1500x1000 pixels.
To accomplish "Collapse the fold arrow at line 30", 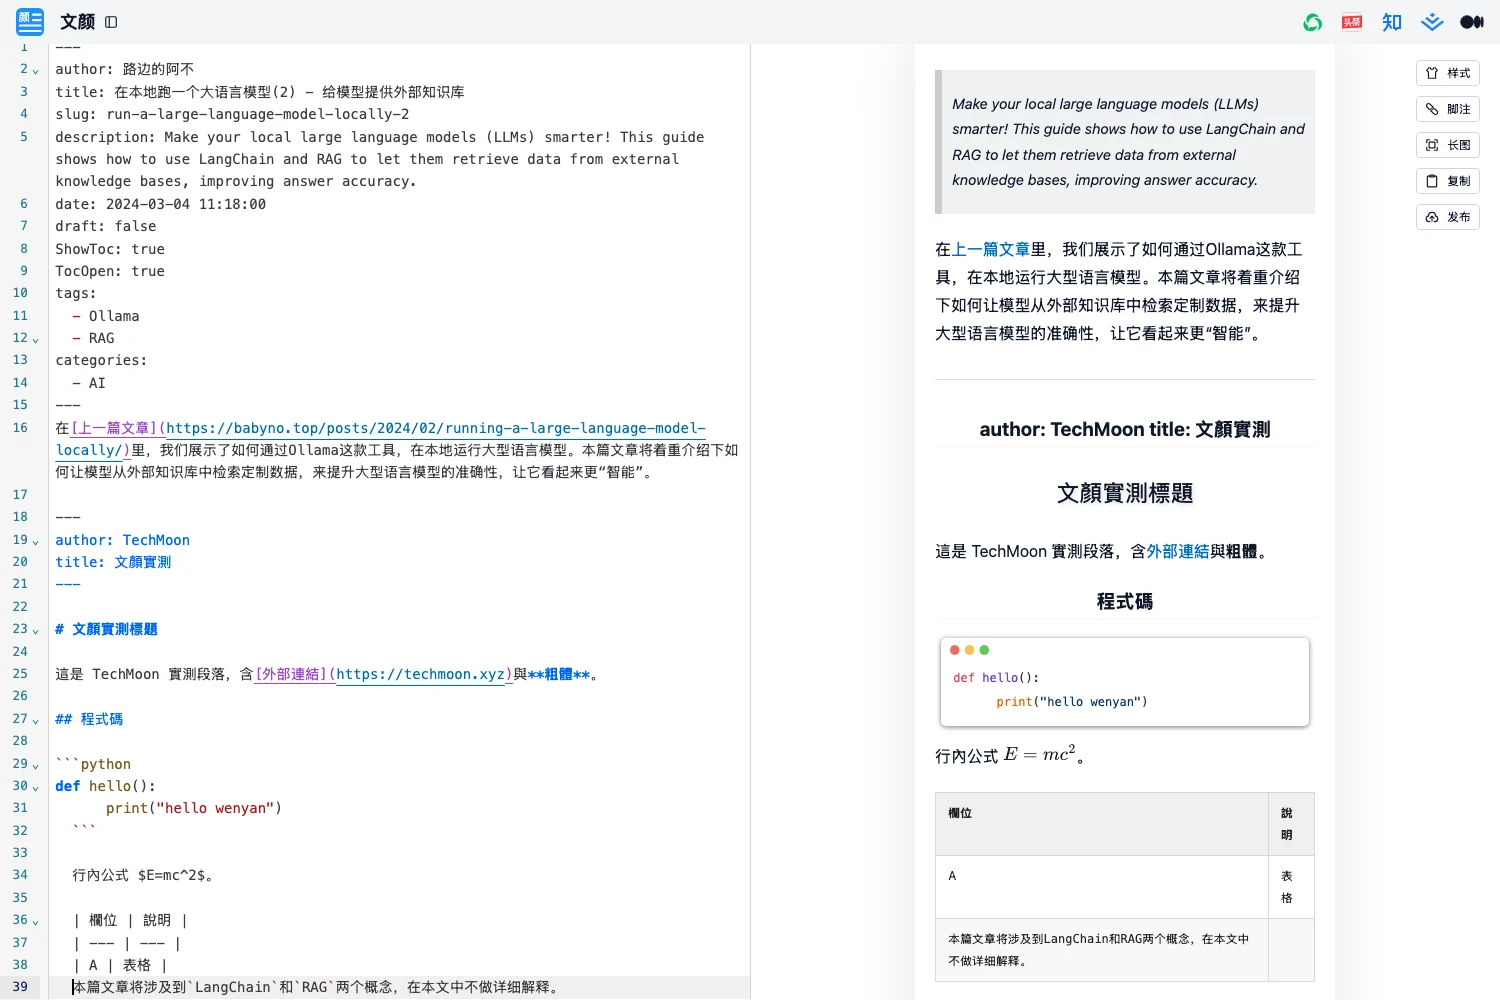I will tap(36, 788).
